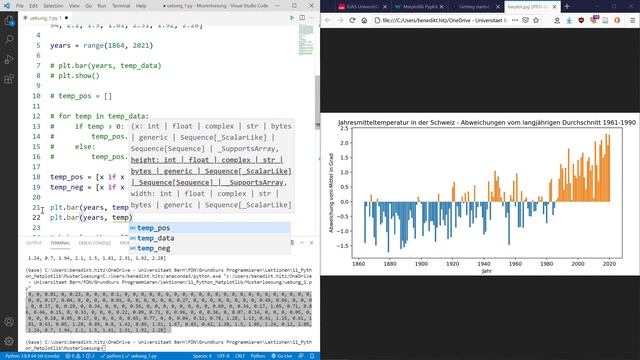
Task: Go back in Firefox
Action: pos(328,20)
